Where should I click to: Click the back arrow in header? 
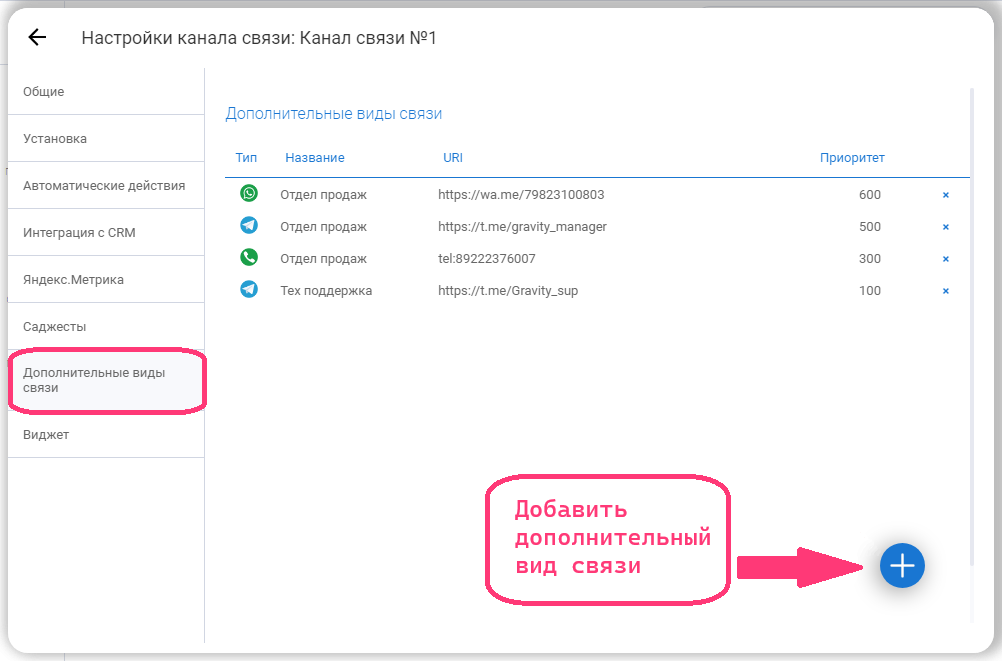(x=37, y=38)
